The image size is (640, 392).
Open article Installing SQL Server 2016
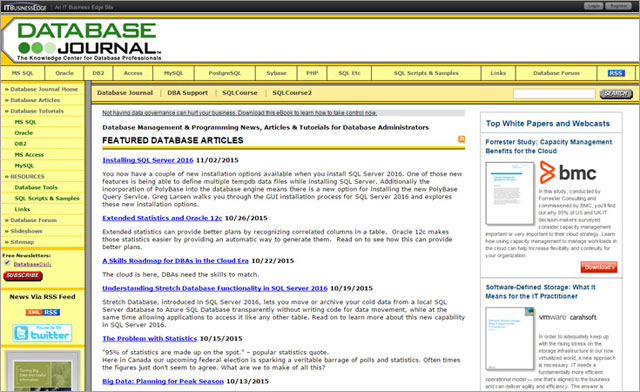(148, 160)
